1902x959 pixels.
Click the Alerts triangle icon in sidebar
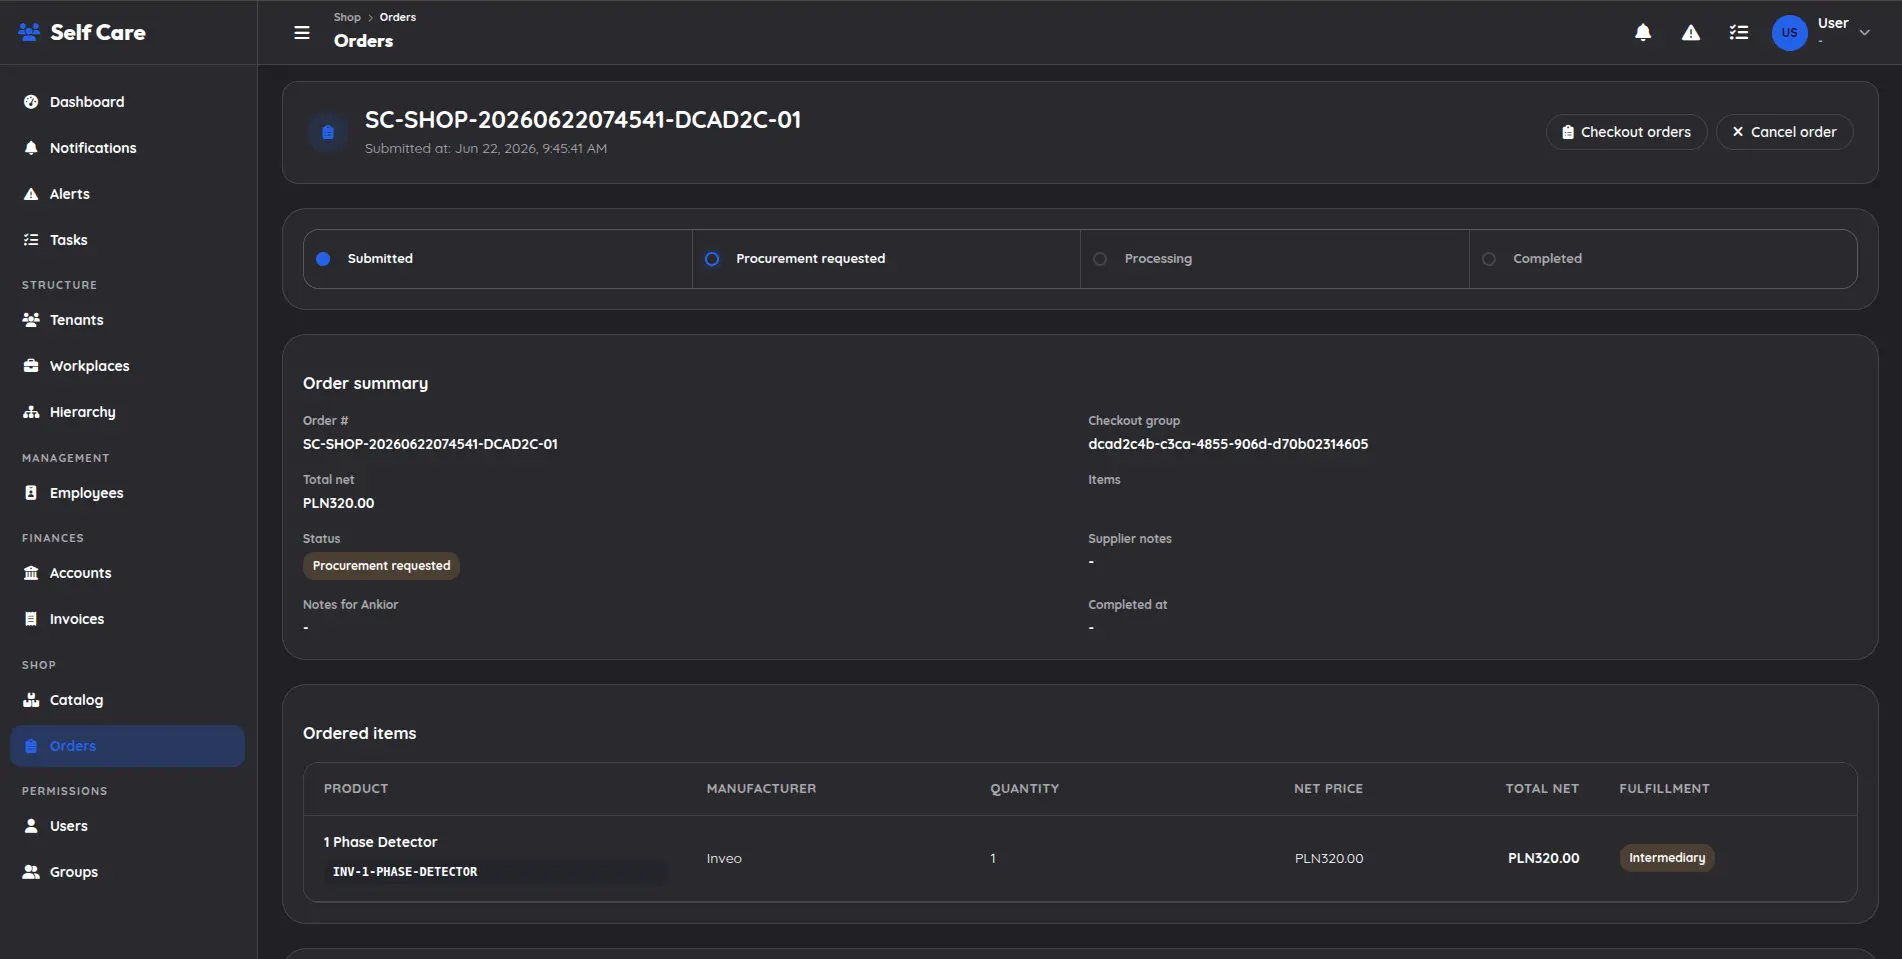pyautogui.click(x=31, y=194)
